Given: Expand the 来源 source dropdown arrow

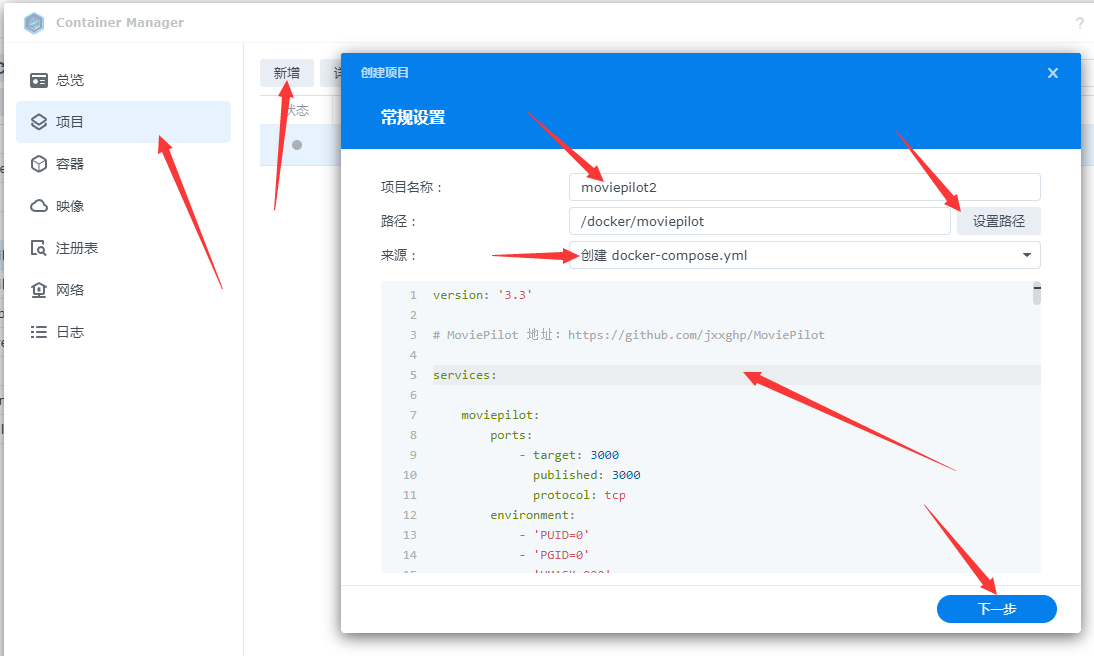Looking at the screenshot, I should 1026,255.
